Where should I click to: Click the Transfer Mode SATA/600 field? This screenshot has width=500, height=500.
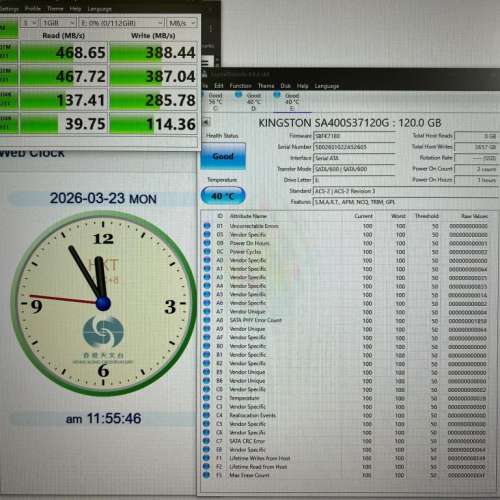[x=354, y=169]
